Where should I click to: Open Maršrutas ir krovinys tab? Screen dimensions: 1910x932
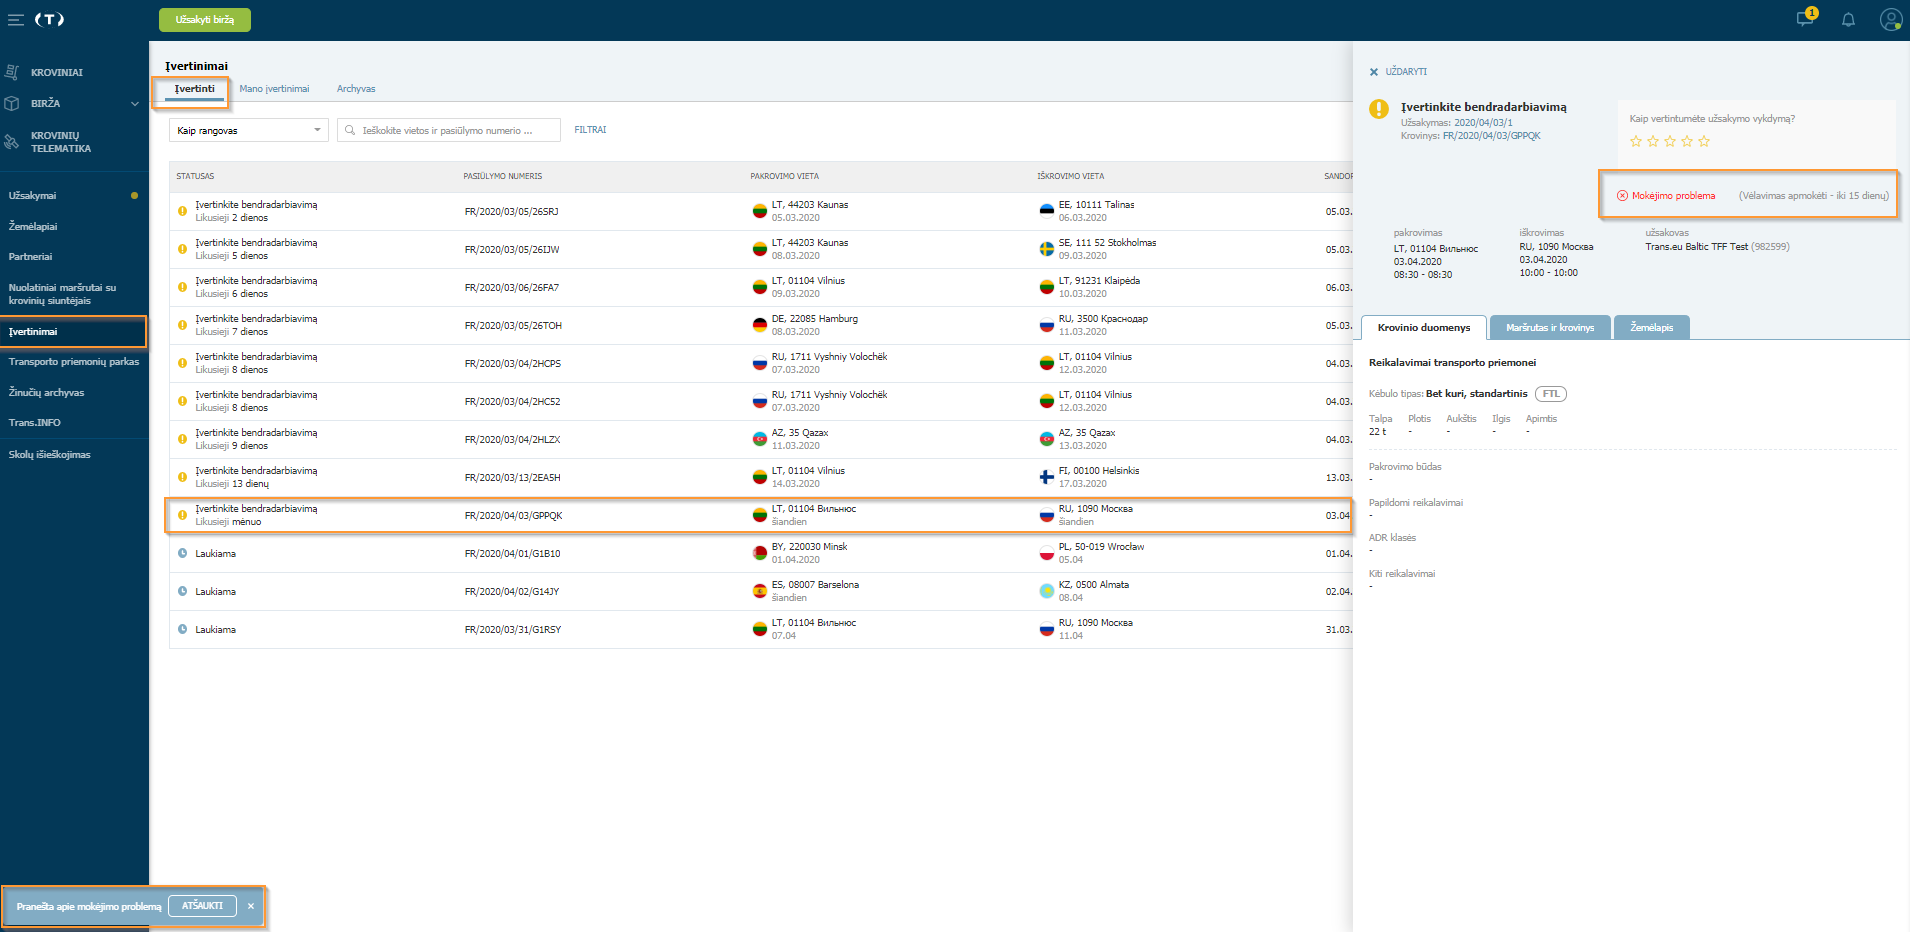click(x=1550, y=328)
